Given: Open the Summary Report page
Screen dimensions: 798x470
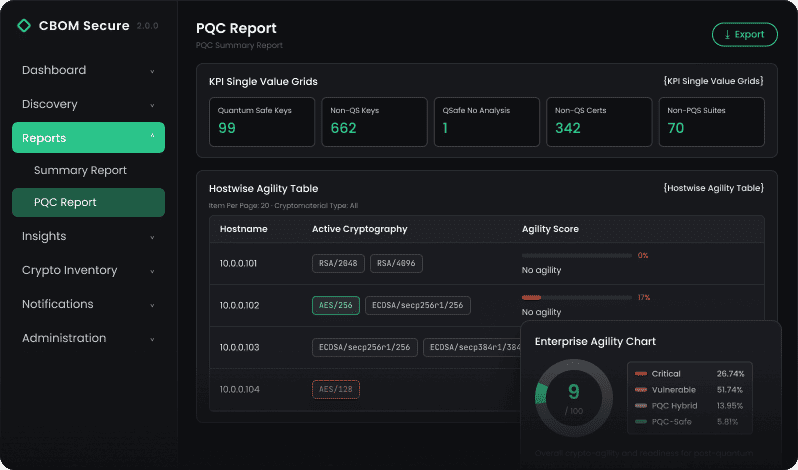Looking at the screenshot, I should [80, 170].
